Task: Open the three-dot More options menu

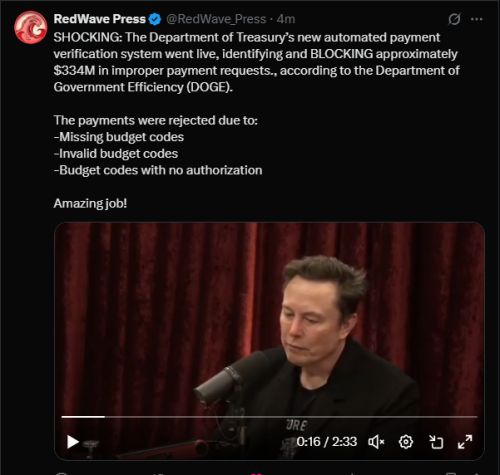Action: (477, 19)
